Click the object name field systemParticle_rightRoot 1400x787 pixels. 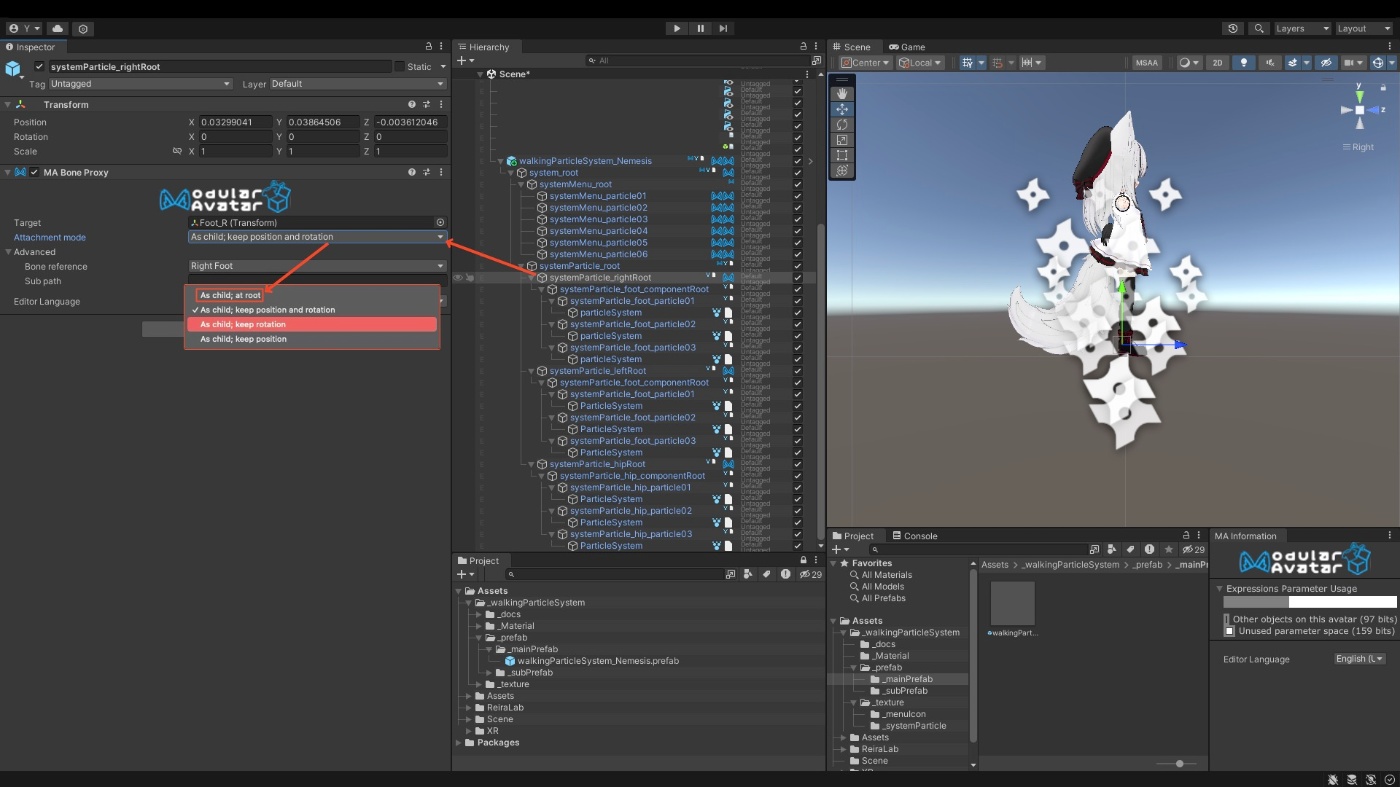220,67
